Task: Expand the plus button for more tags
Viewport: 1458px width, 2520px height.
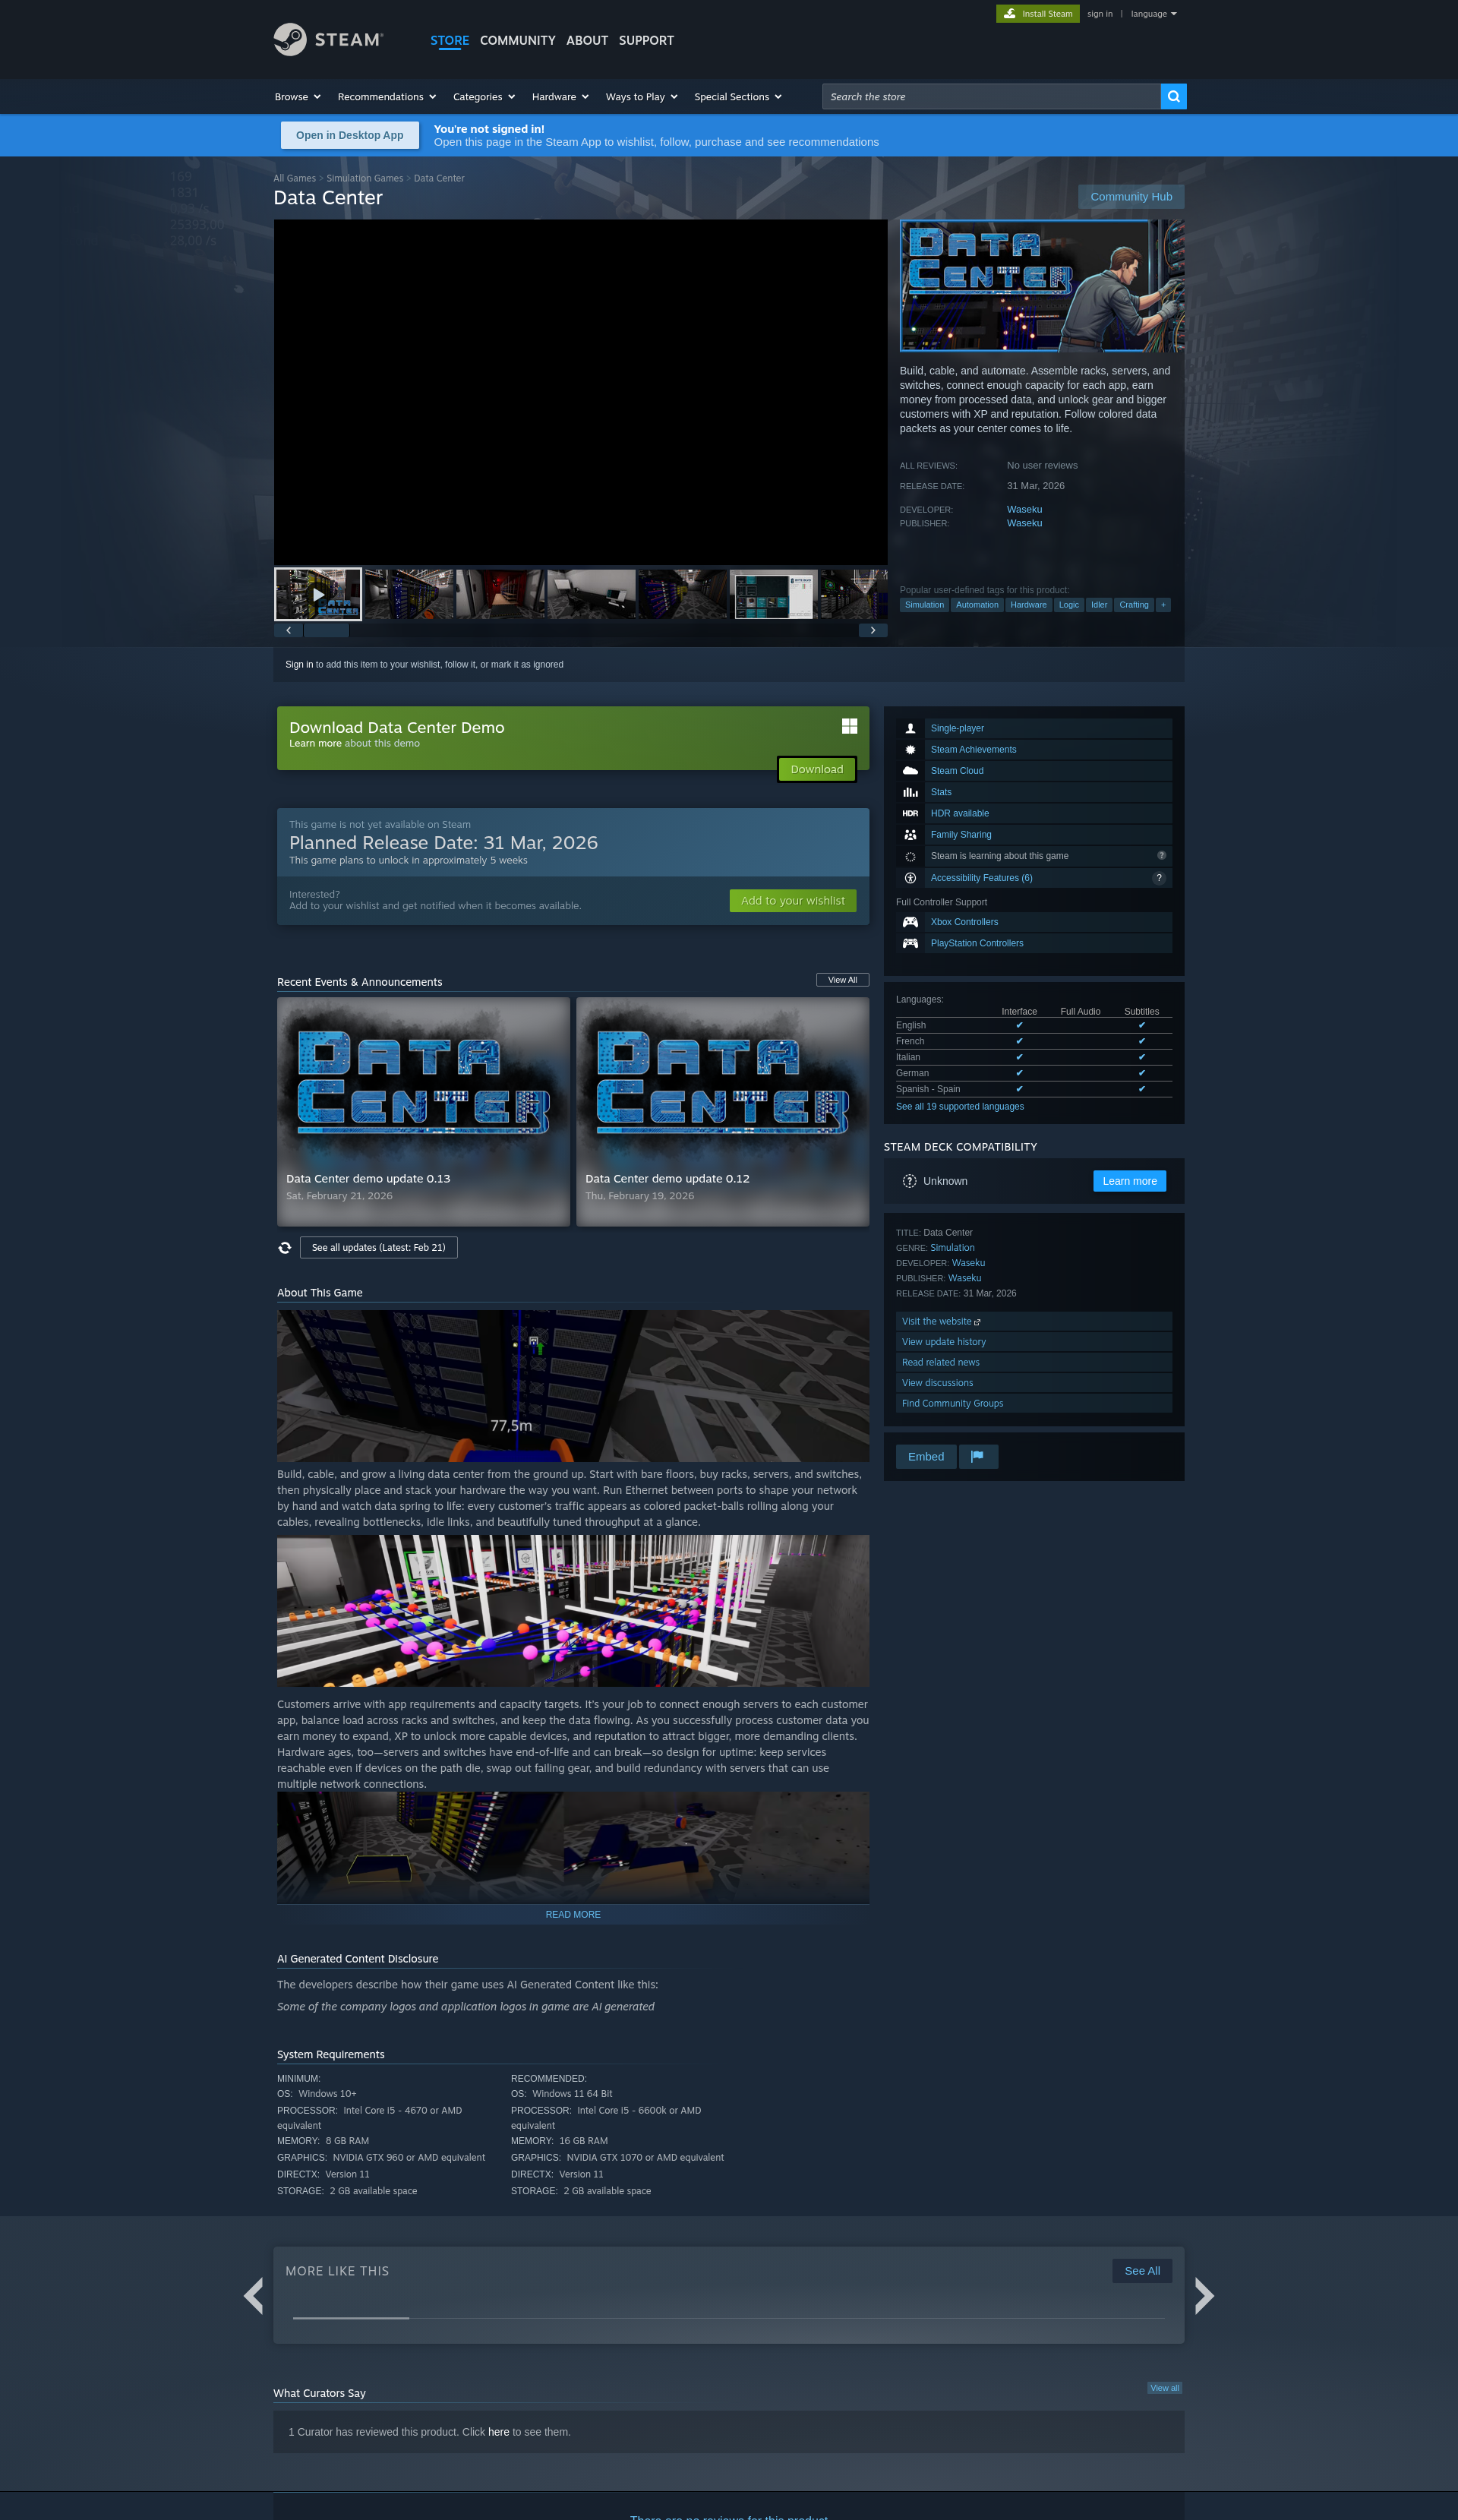Action: point(1163,605)
